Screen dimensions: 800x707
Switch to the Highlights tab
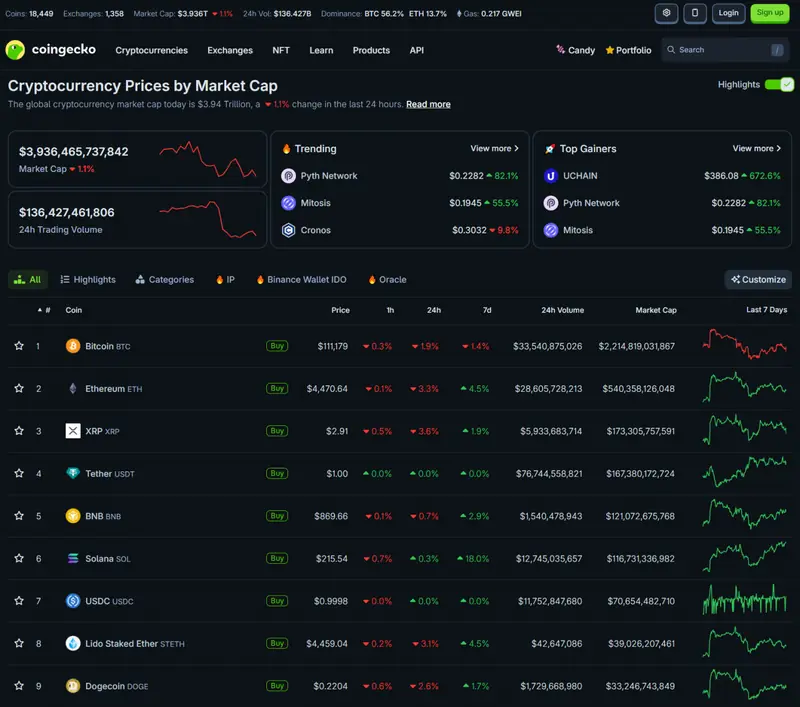point(88,280)
